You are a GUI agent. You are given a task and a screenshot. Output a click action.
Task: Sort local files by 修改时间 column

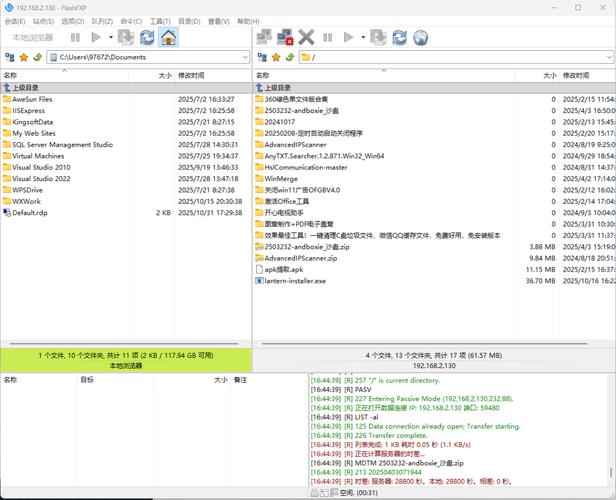click(191, 75)
